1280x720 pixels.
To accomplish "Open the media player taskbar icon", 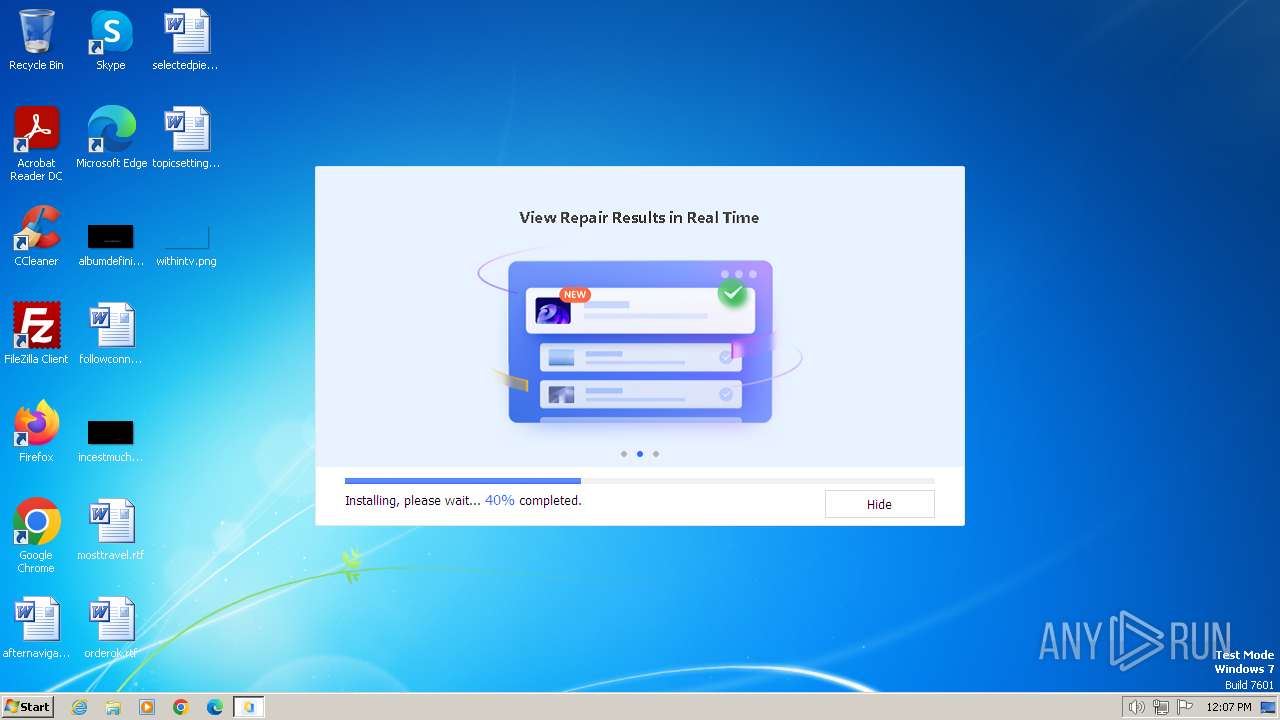I will [x=147, y=707].
